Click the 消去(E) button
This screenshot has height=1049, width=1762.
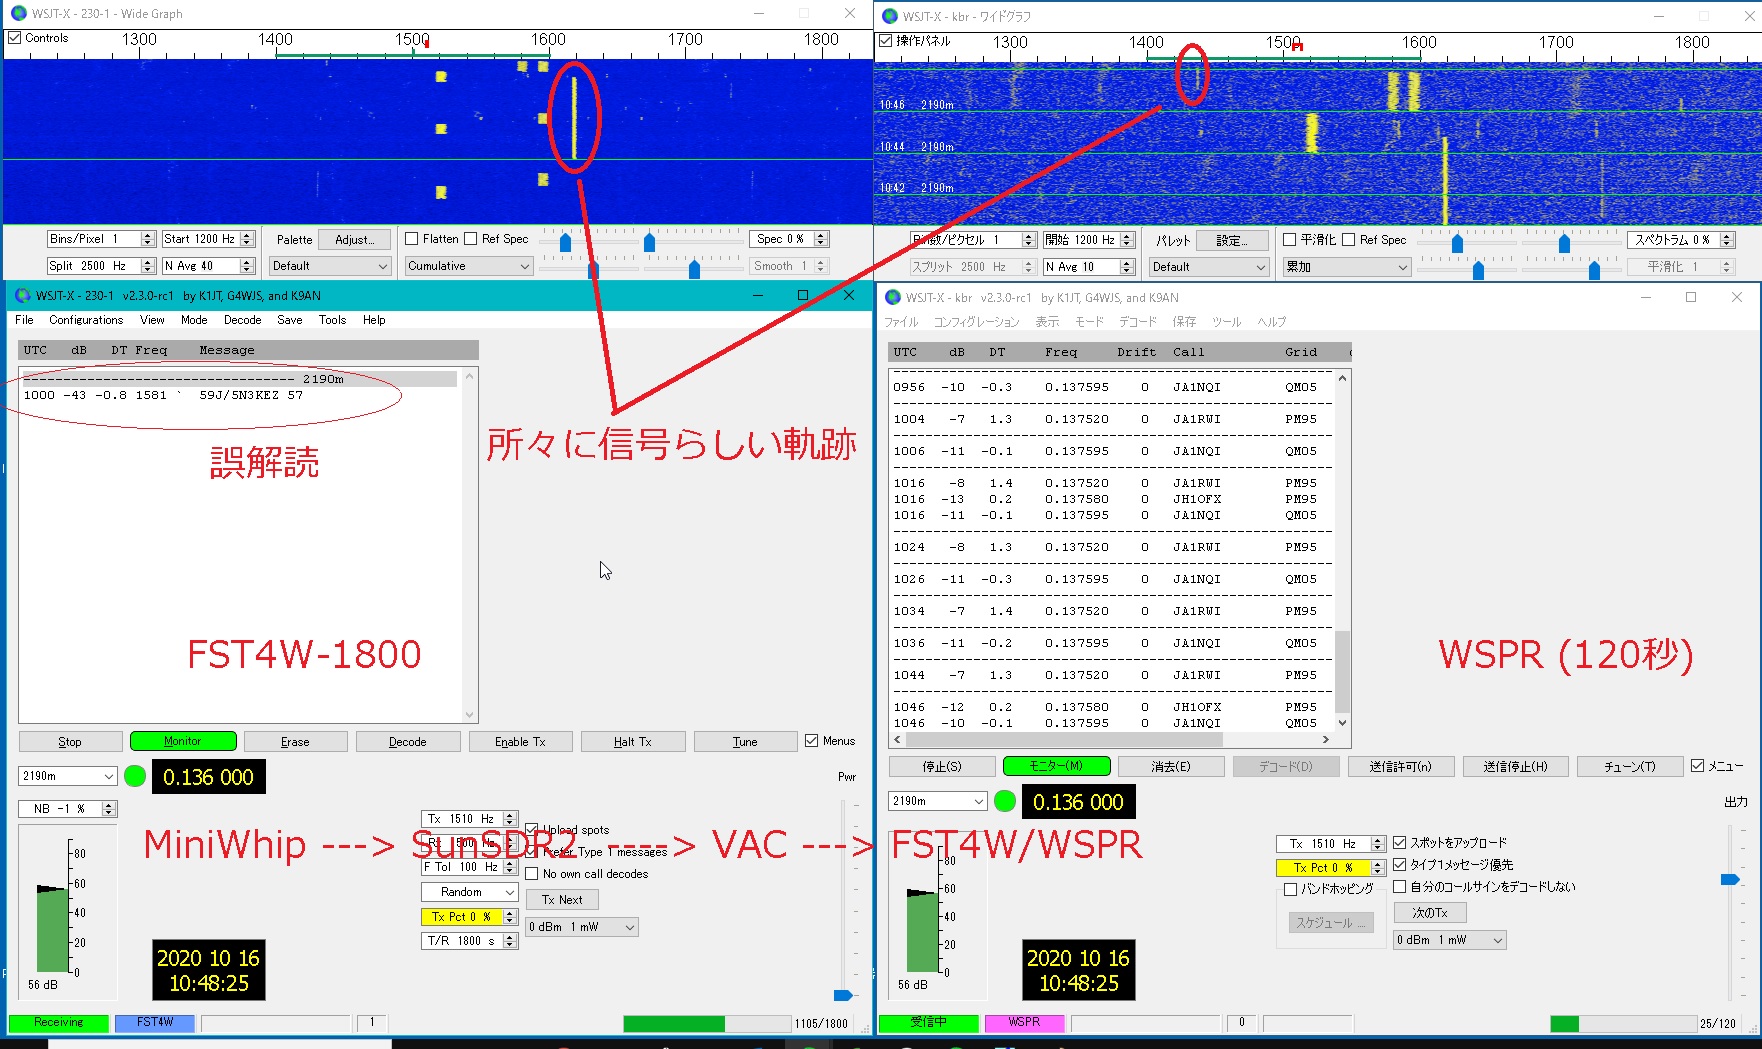1171,766
